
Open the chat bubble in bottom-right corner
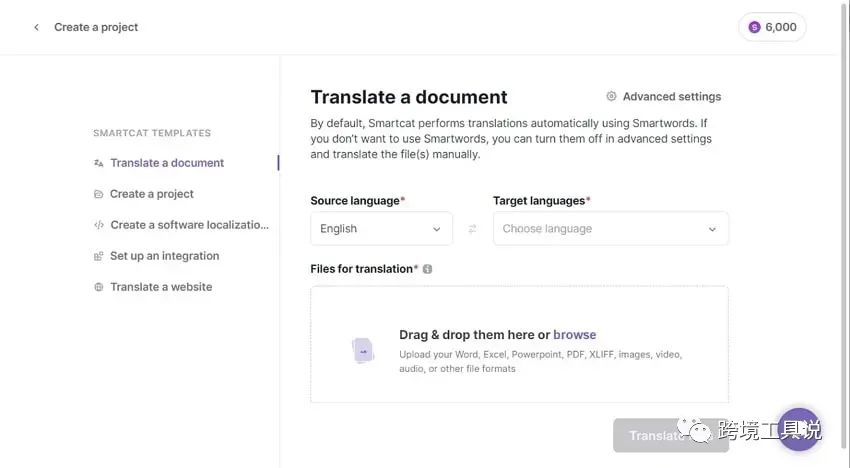(799, 430)
